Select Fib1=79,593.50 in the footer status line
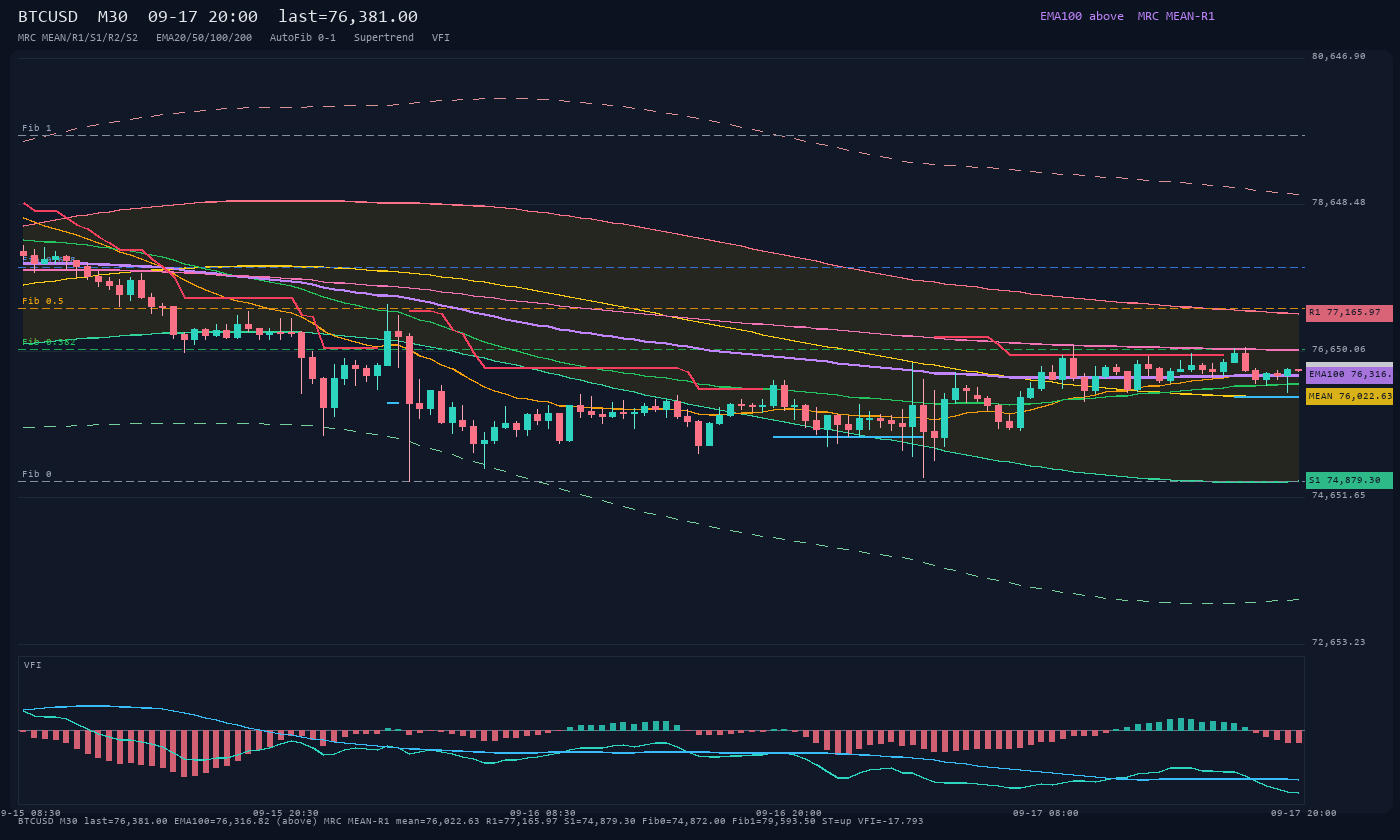1400x840 pixels. 774,821
